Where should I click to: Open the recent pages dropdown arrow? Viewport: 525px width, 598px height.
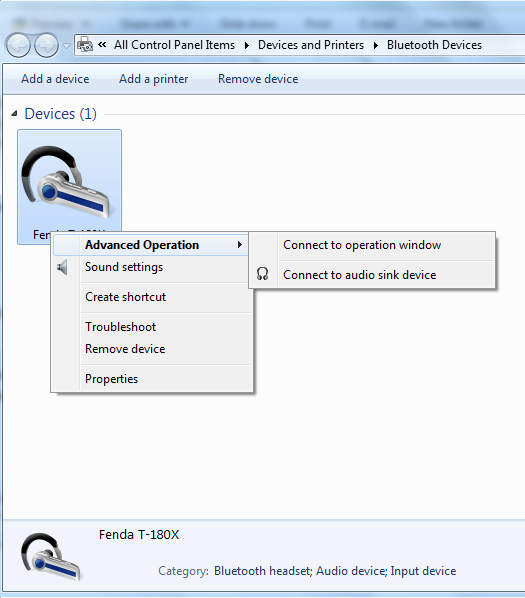click(66, 46)
